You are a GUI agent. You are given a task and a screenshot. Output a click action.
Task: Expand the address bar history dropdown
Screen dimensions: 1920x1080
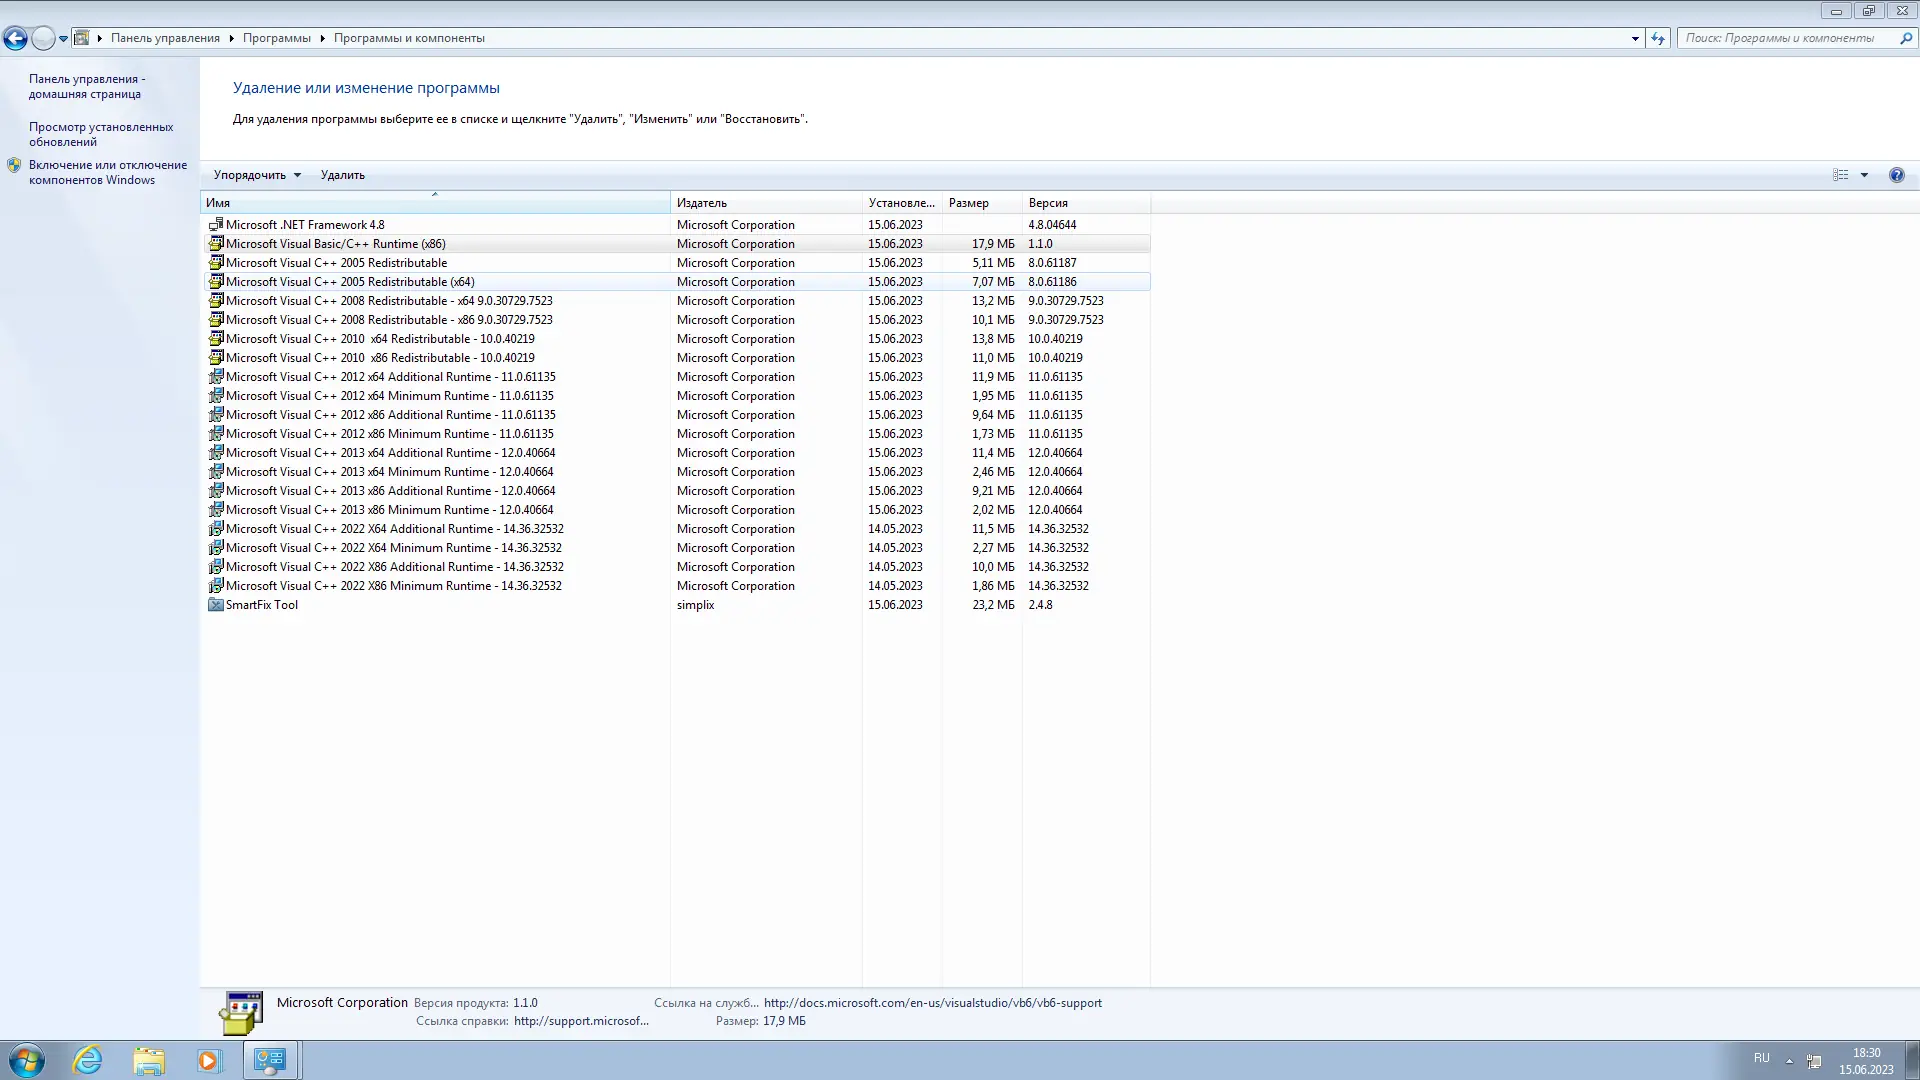[x=1635, y=38]
